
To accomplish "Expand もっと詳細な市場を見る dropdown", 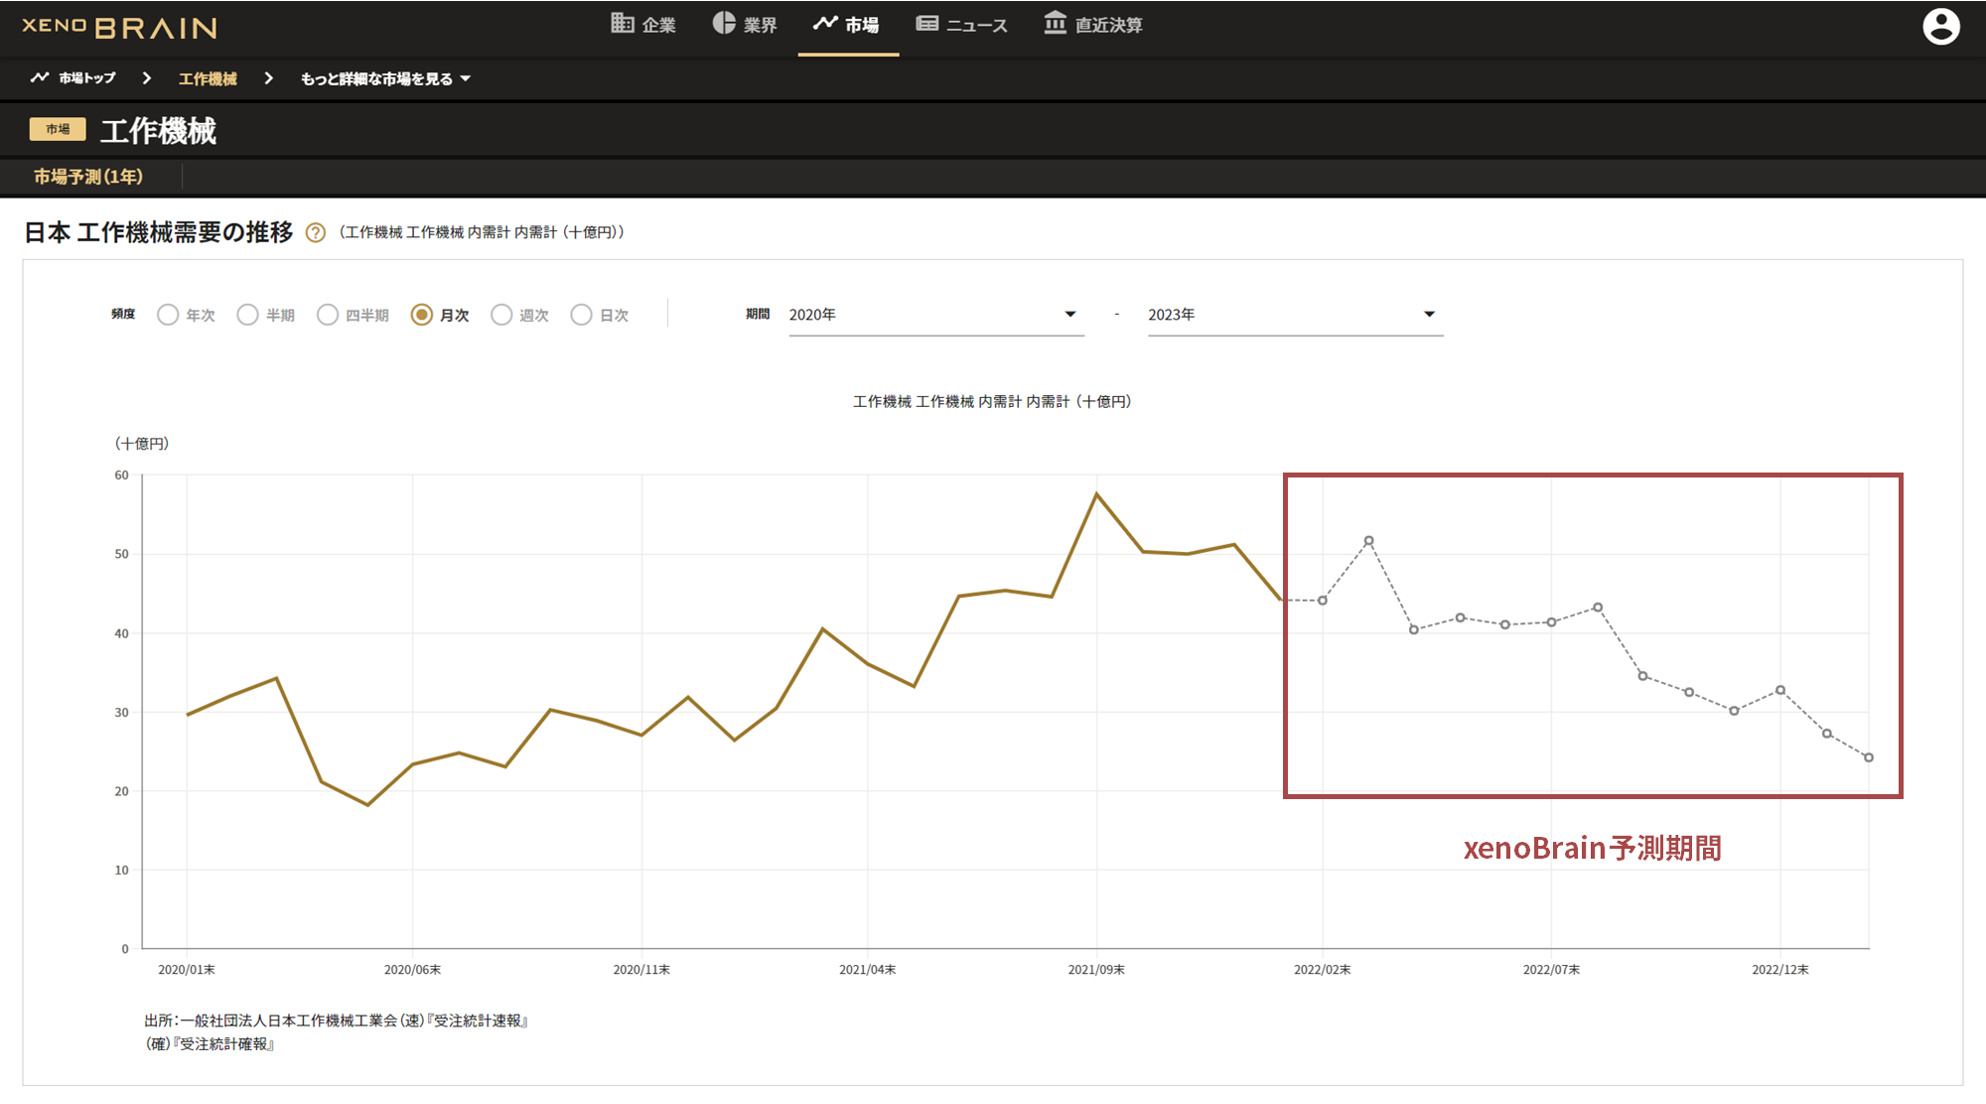I will pyautogui.click(x=385, y=79).
